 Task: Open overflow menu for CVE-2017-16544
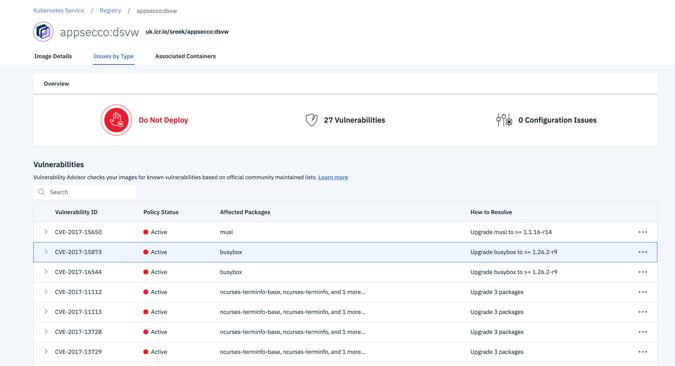click(x=643, y=272)
